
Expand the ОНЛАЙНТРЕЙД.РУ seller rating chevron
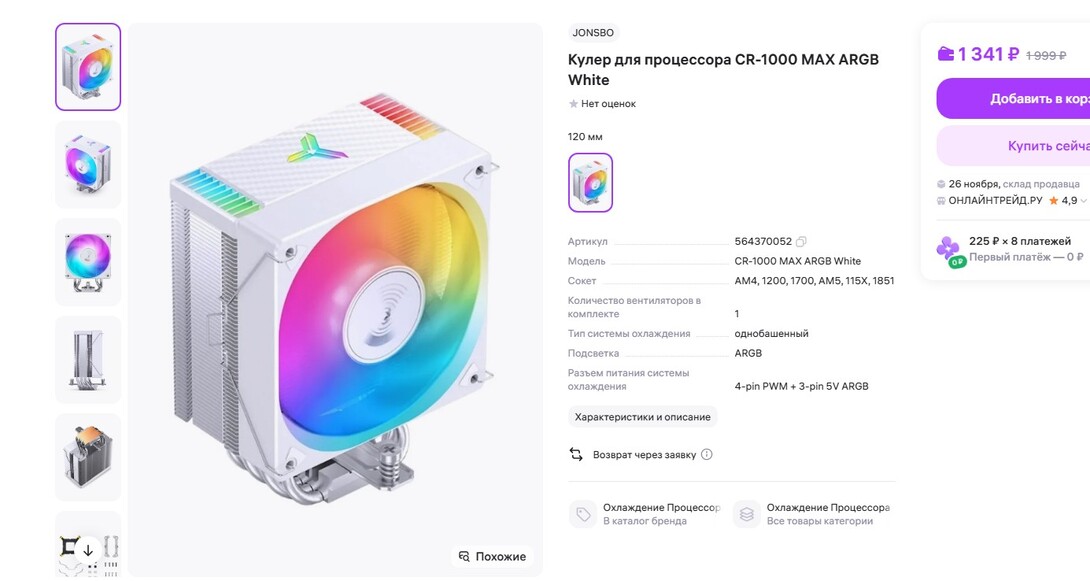[x=1084, y=201]
